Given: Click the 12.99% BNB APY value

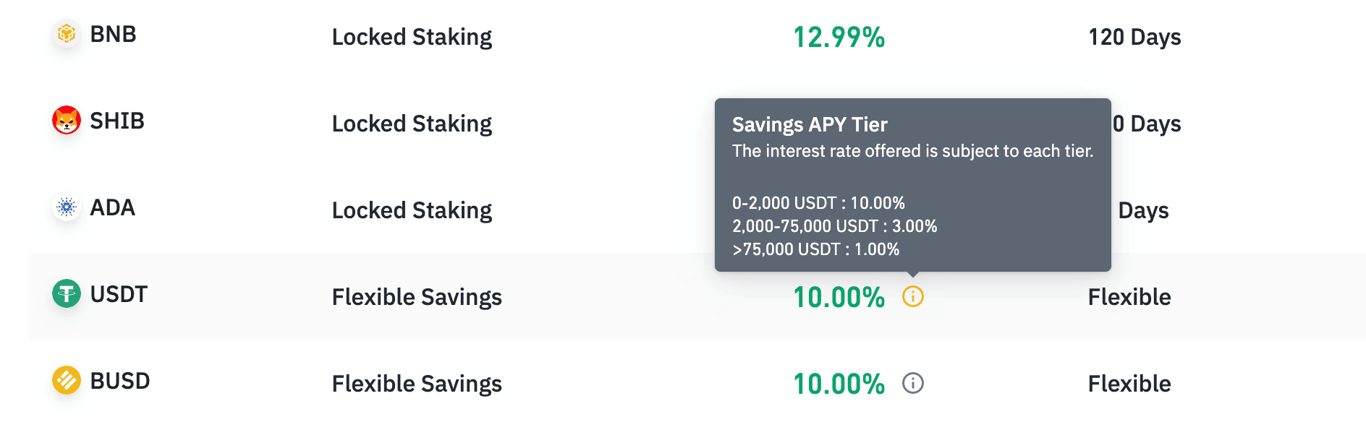Looking at the screenshot, I should tap(838, 37).
